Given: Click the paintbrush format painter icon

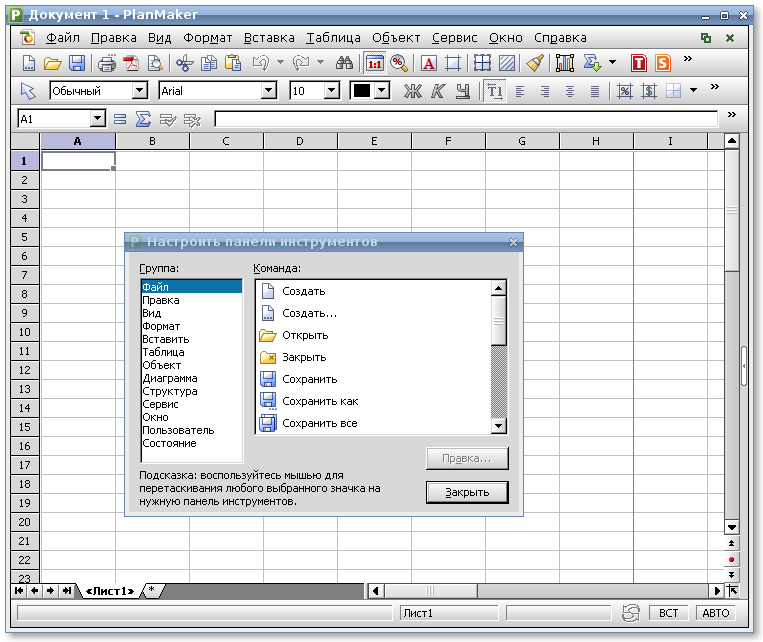Looking at the screenshot, I should (x=535, y=63).
